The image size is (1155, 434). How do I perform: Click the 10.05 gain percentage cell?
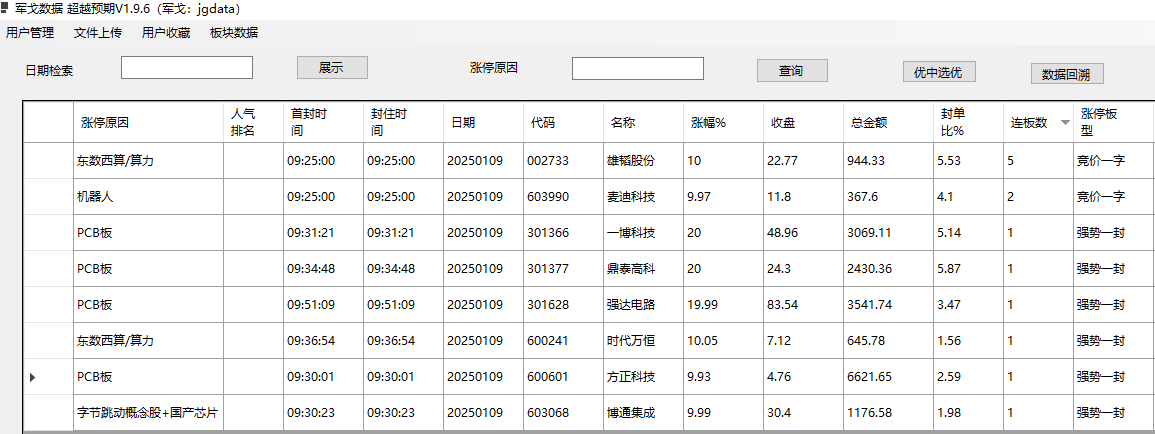(723, 341)
